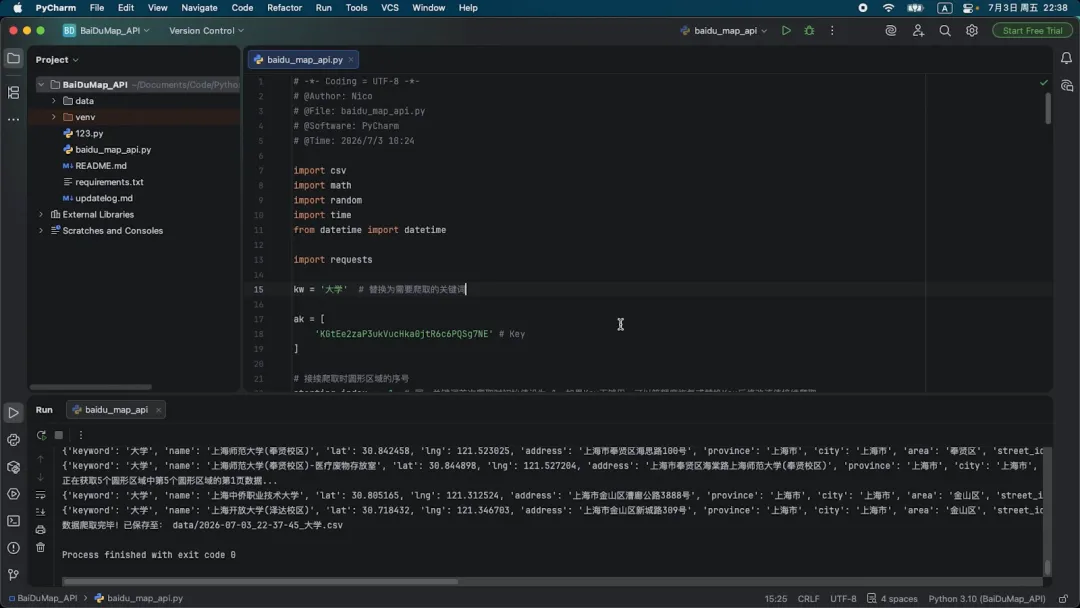Click 4 spaces indent setting
The image size is (1080, 608).
[892, 598]
